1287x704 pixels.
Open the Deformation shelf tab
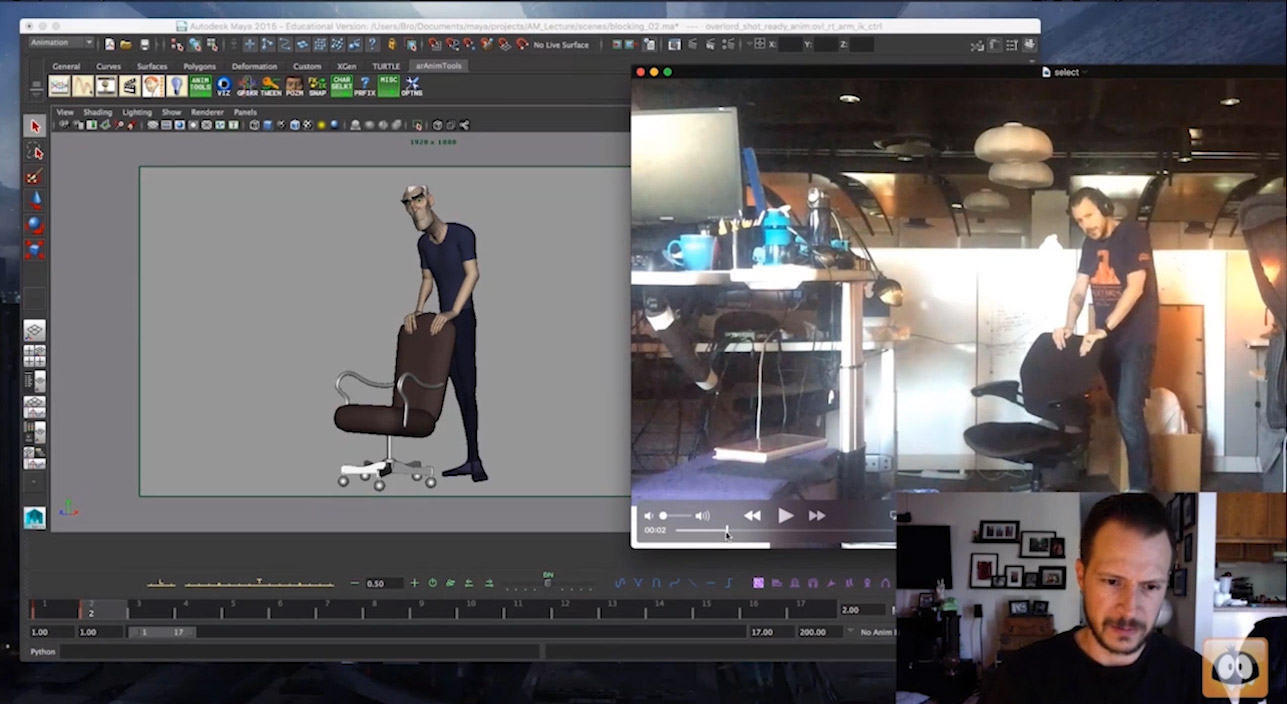[x=254, y=66]
